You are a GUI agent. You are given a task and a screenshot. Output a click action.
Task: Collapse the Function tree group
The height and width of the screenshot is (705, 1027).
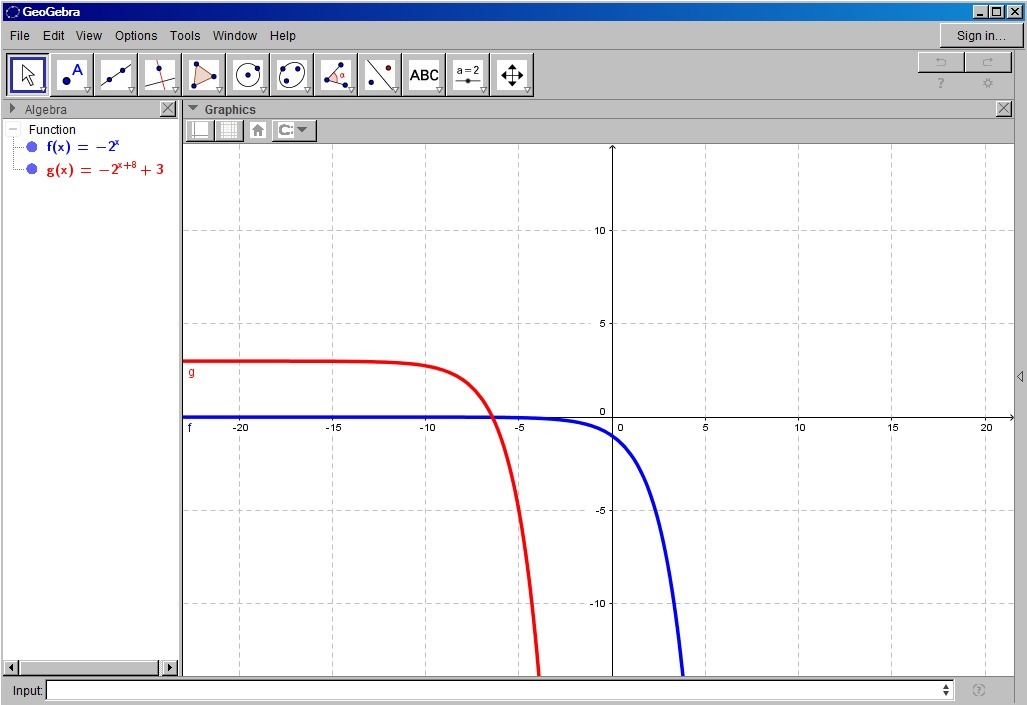13,130
